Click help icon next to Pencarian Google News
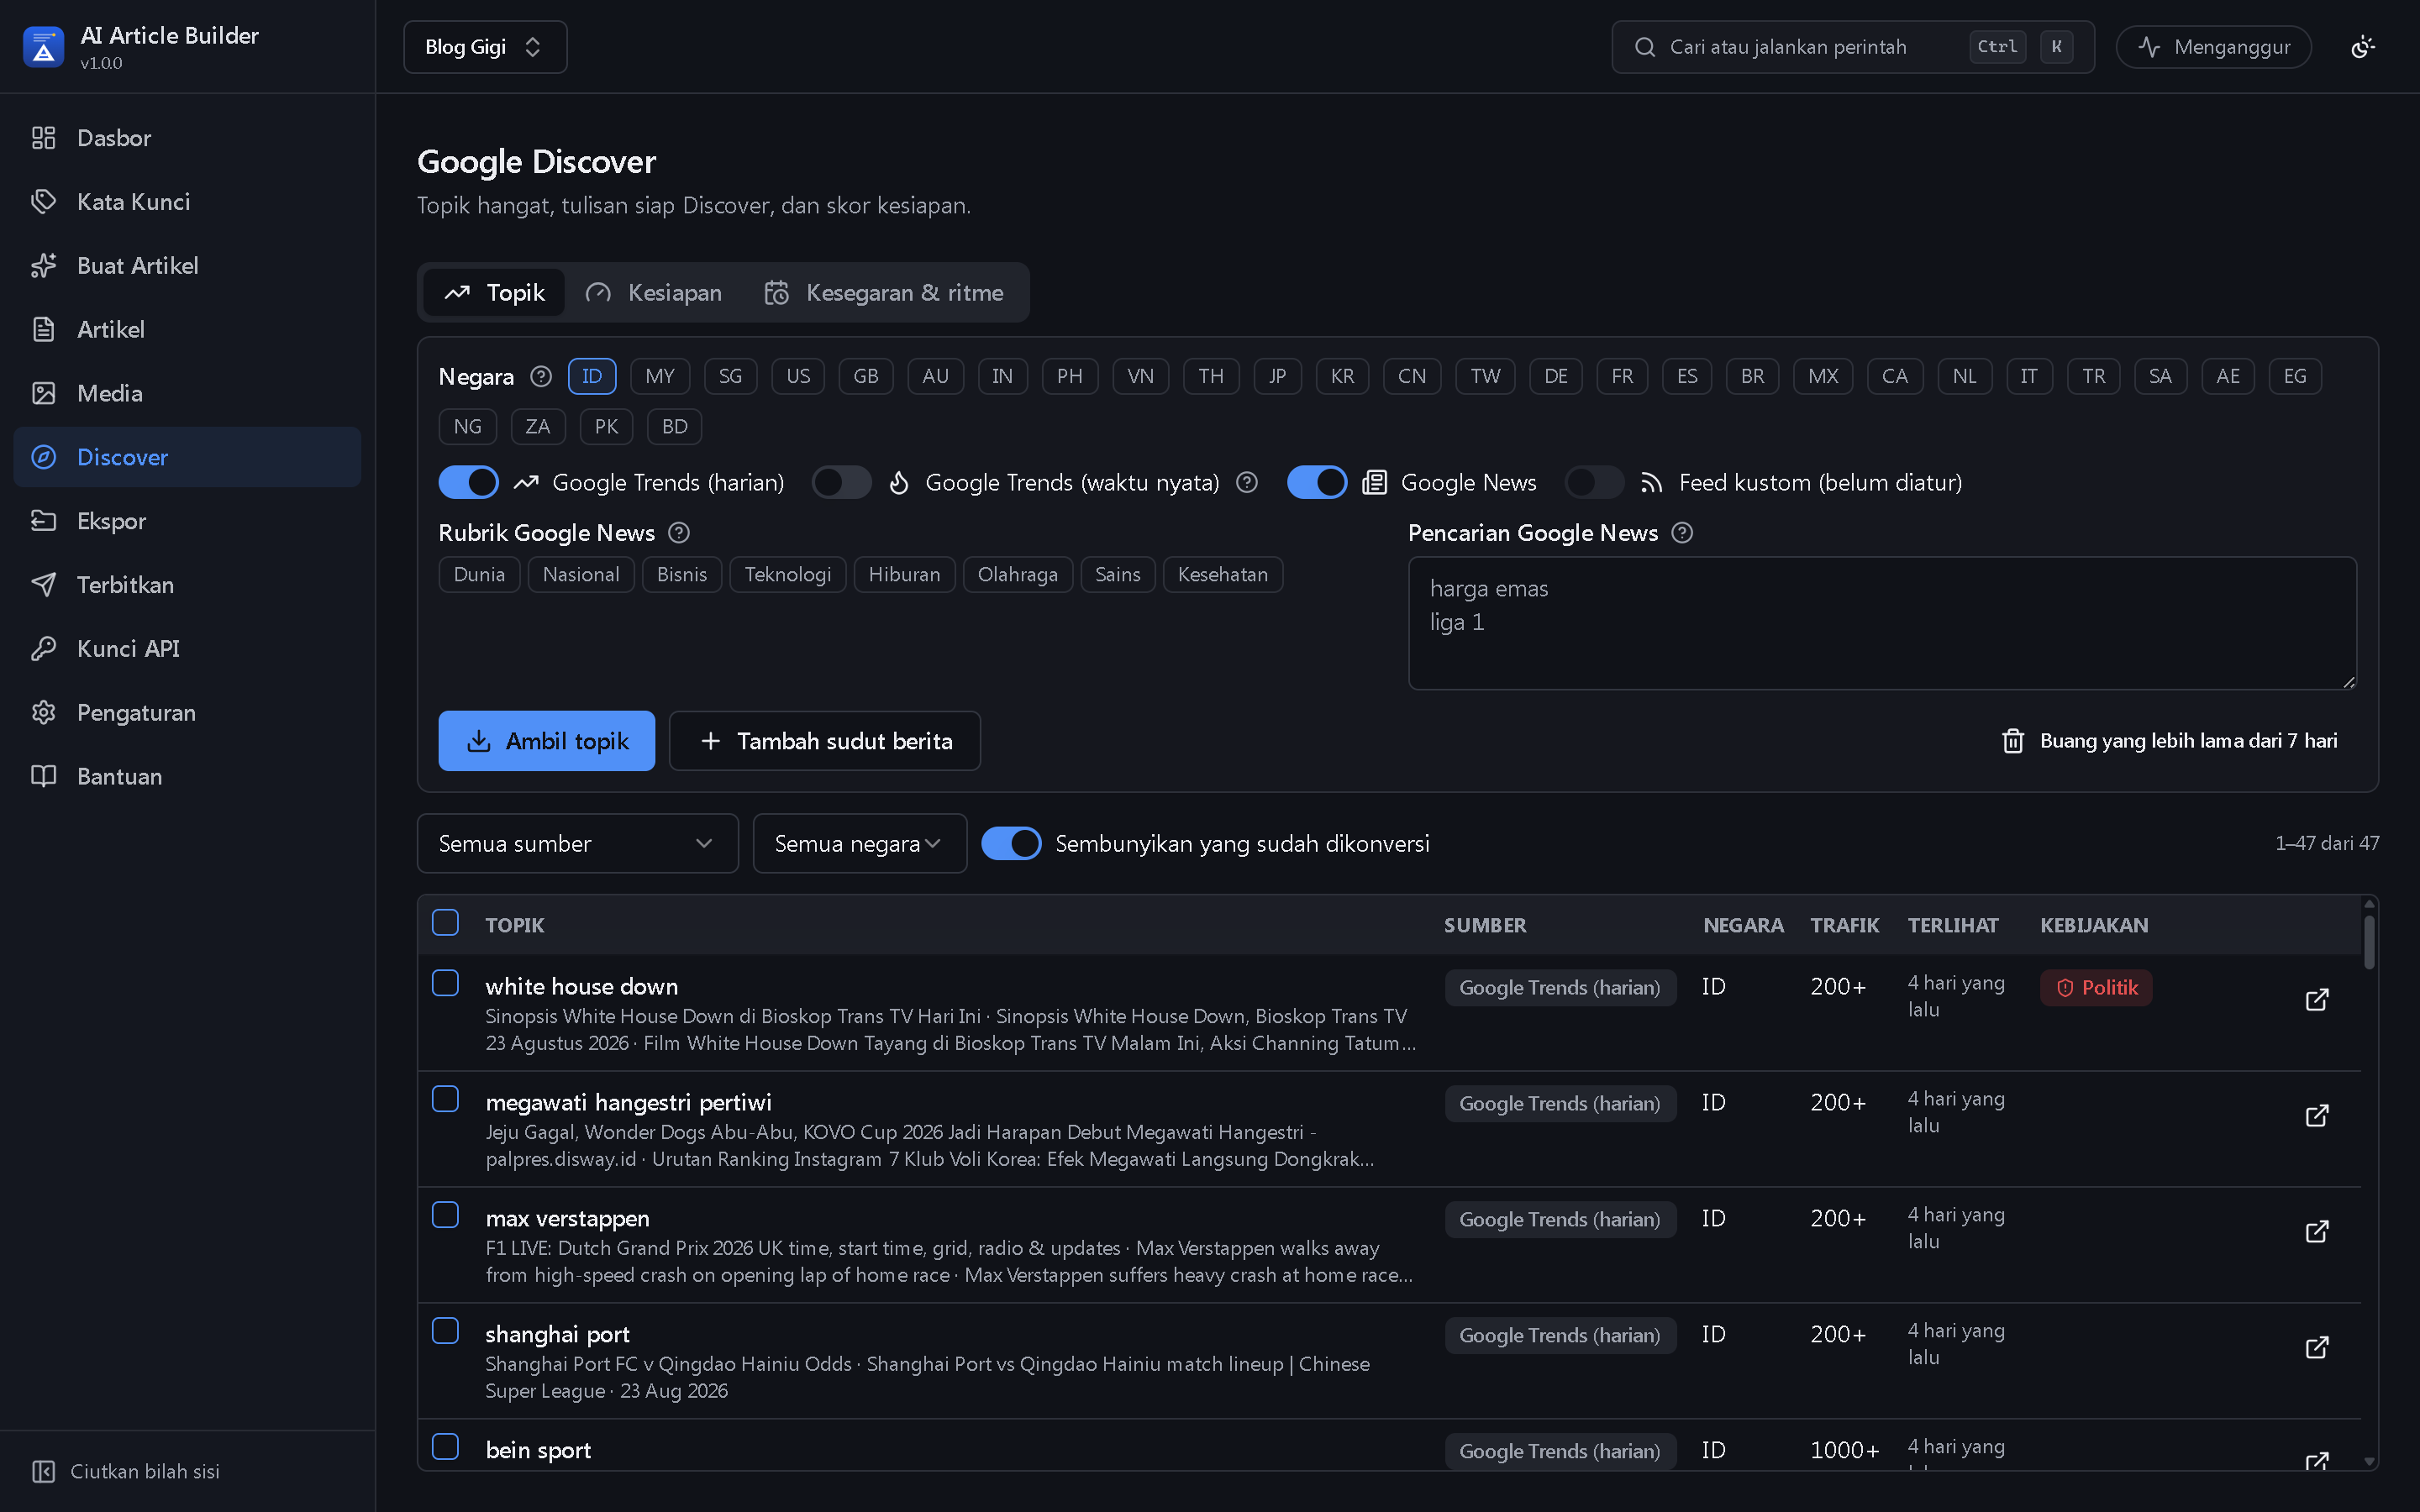Viewport: 2420px width, 1512px height. (x=1682, y=533)
